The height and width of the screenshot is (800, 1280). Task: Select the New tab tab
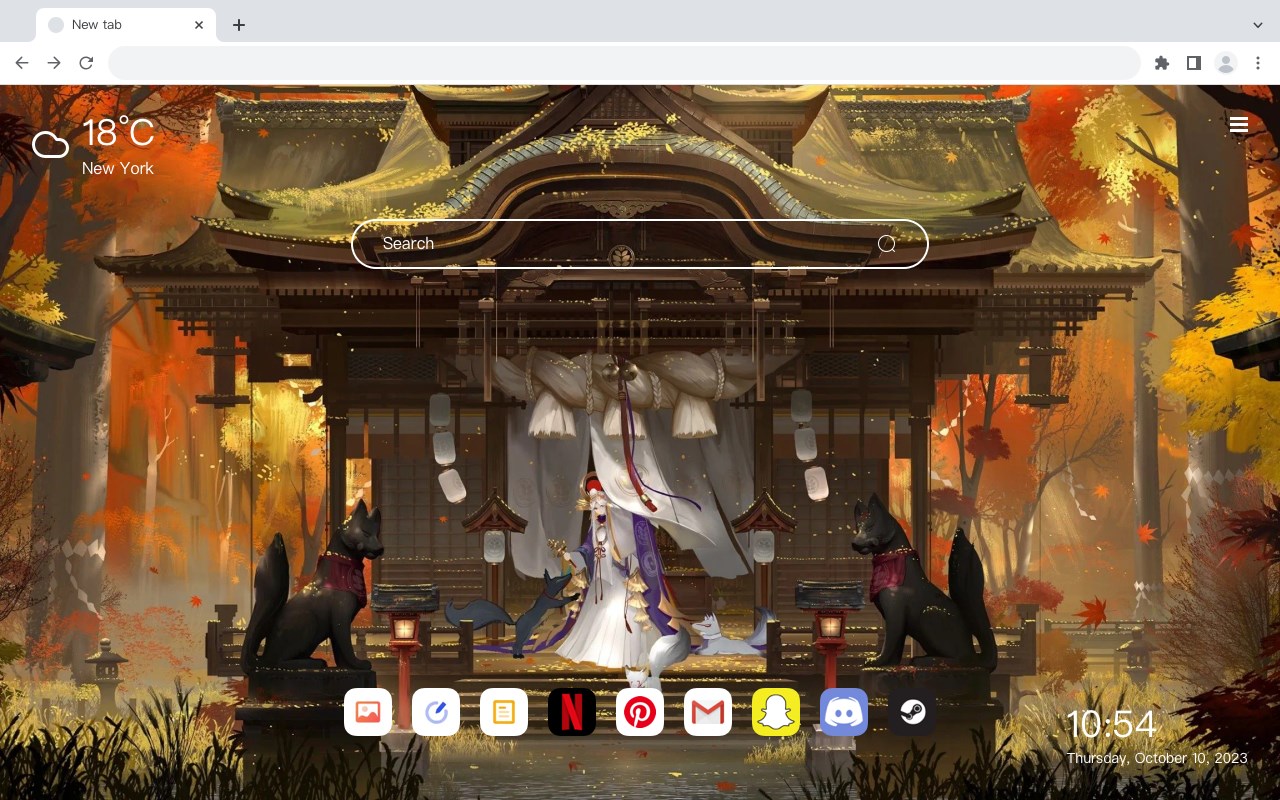pos(126,25)
